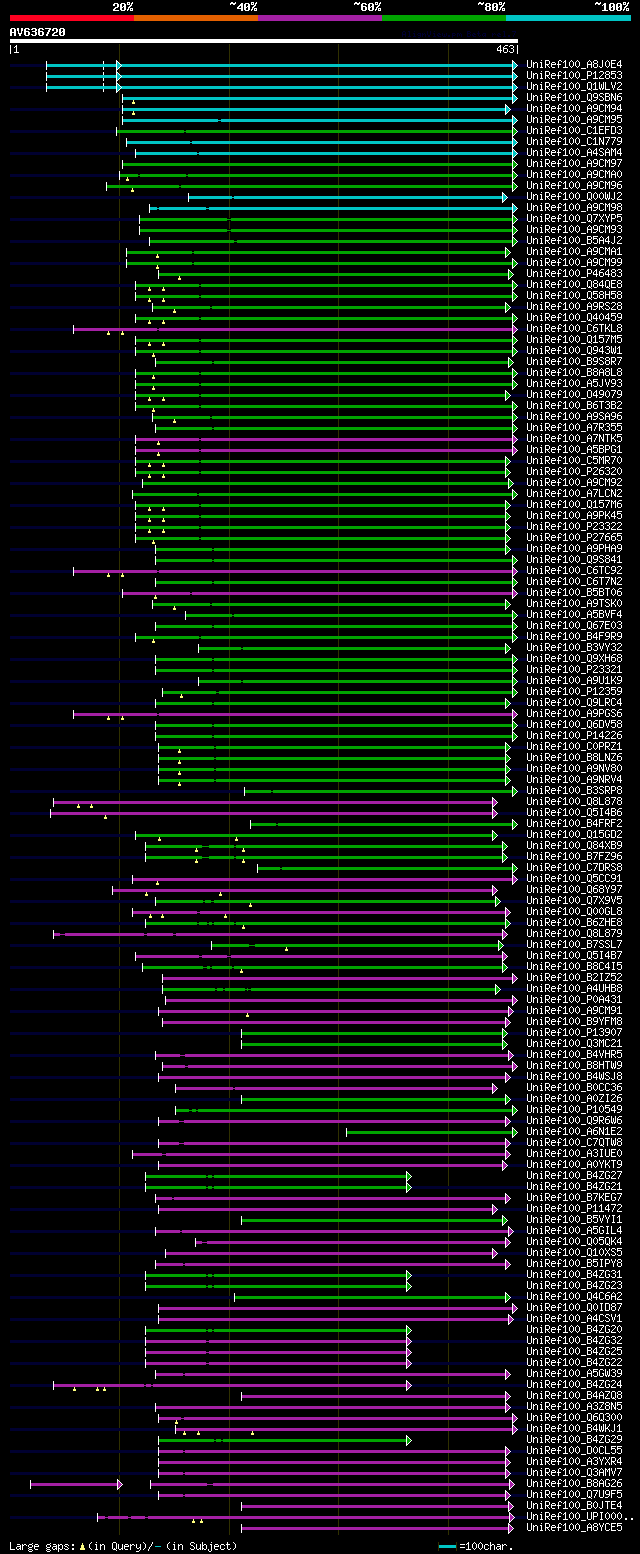Click the UniRef100_B7SSL7 label
Viewport: 640px width, 1554px height.
coord(574,944)
